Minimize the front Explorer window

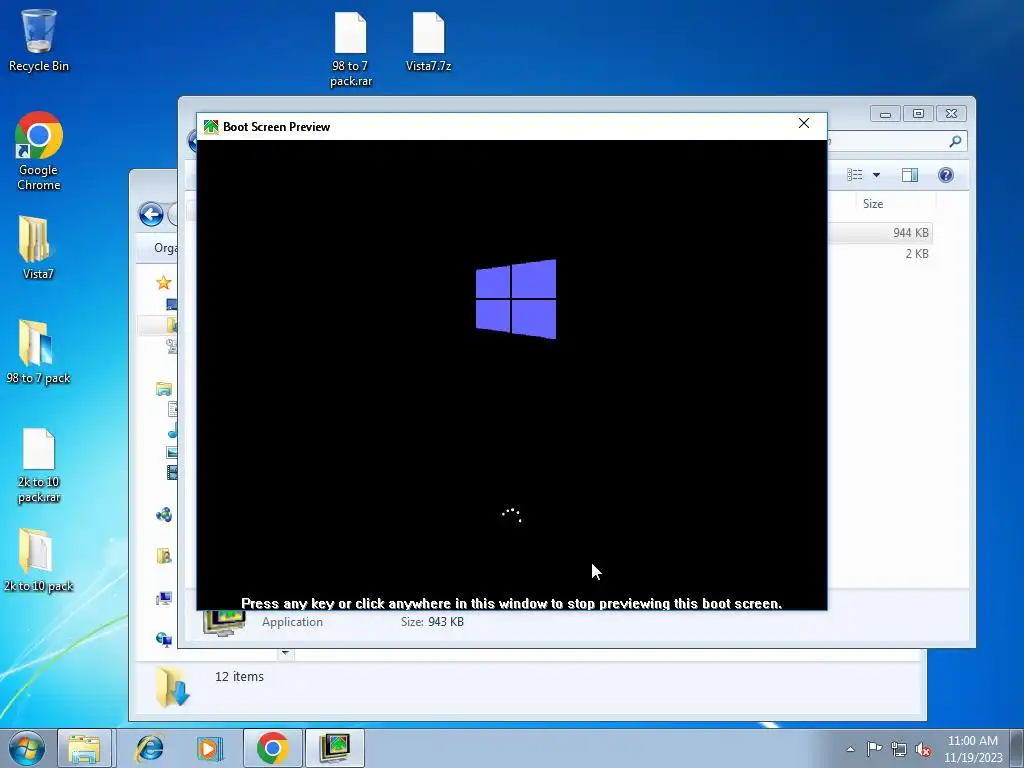click(x=885, y=114)
